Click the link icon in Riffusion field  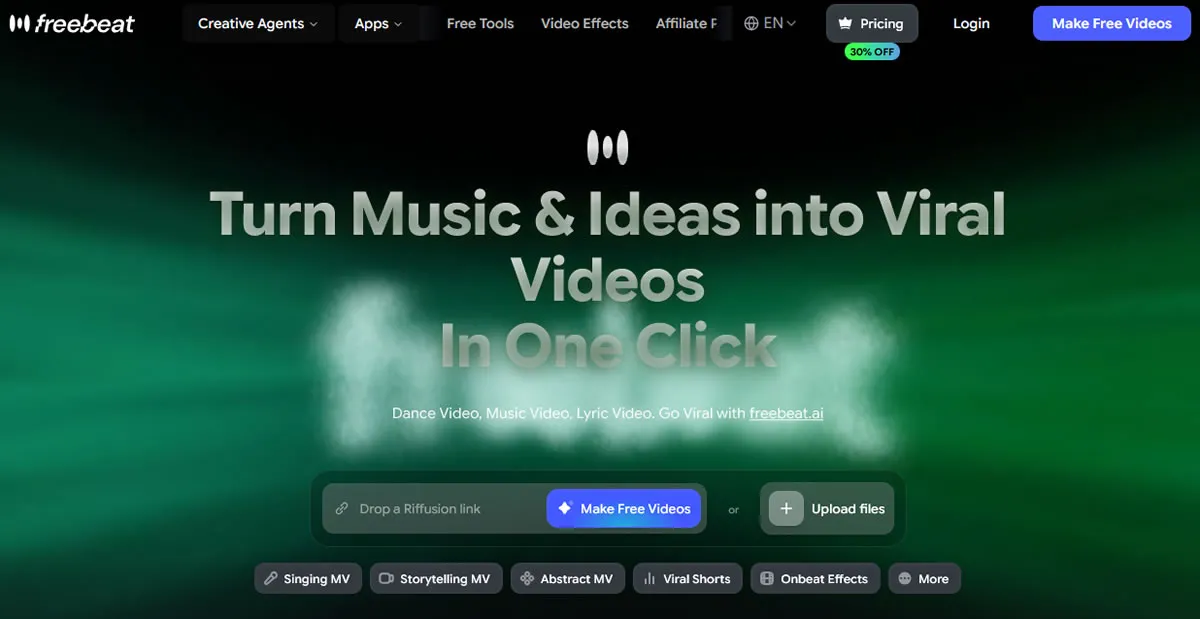tap(342, 509)
